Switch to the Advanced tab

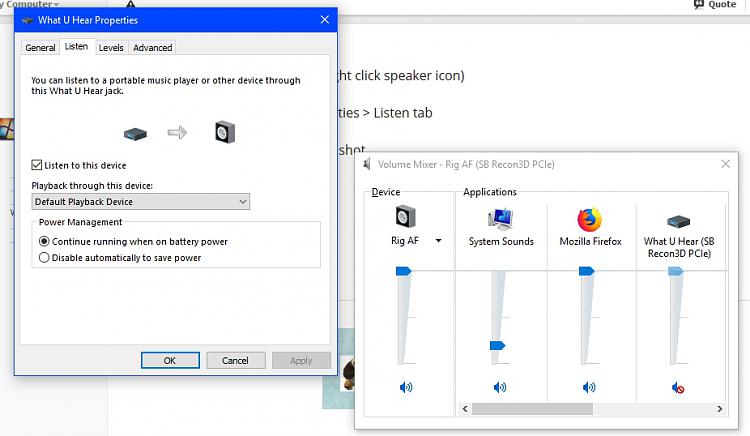point(153,48)
